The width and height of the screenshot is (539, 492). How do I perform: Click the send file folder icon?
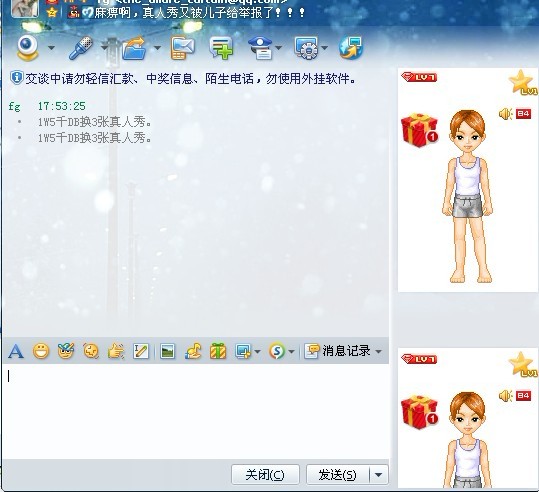pyautogui.click(x=134, y=48)
